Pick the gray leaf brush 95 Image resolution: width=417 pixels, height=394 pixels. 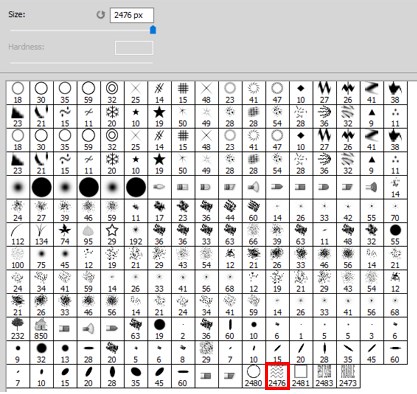coord(88,234)
